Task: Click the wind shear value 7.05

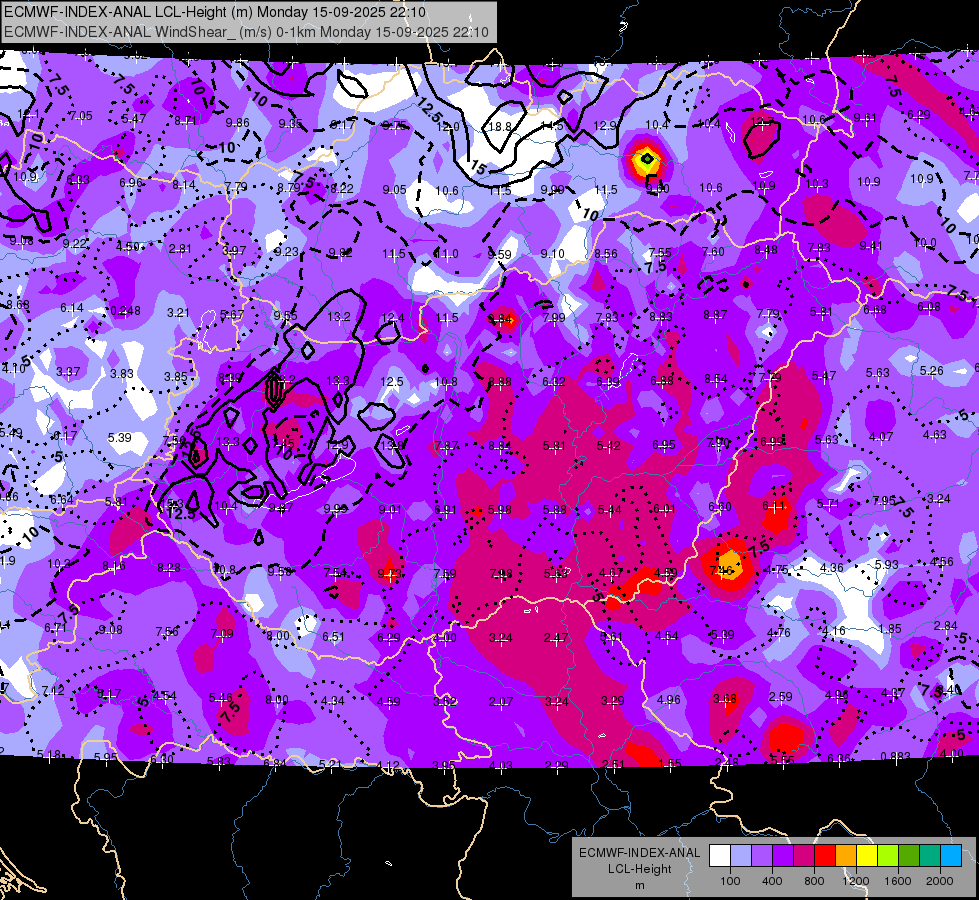Action: pos(81,116)
